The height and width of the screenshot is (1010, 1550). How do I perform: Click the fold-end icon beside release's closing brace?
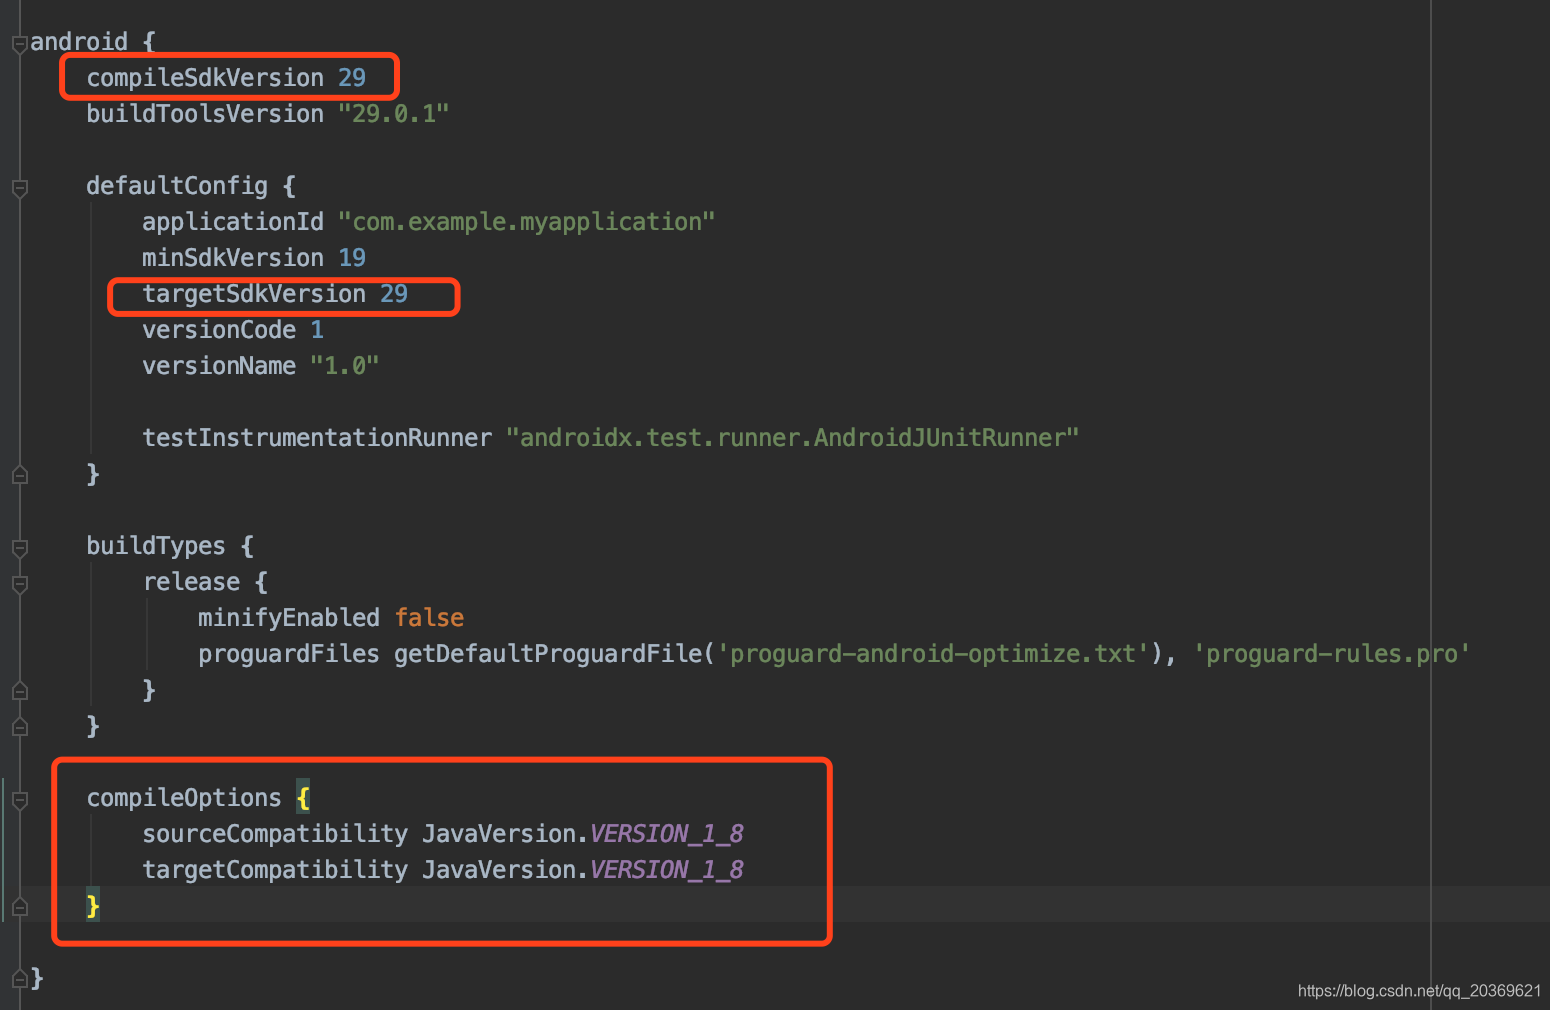(x=19, y=690)
